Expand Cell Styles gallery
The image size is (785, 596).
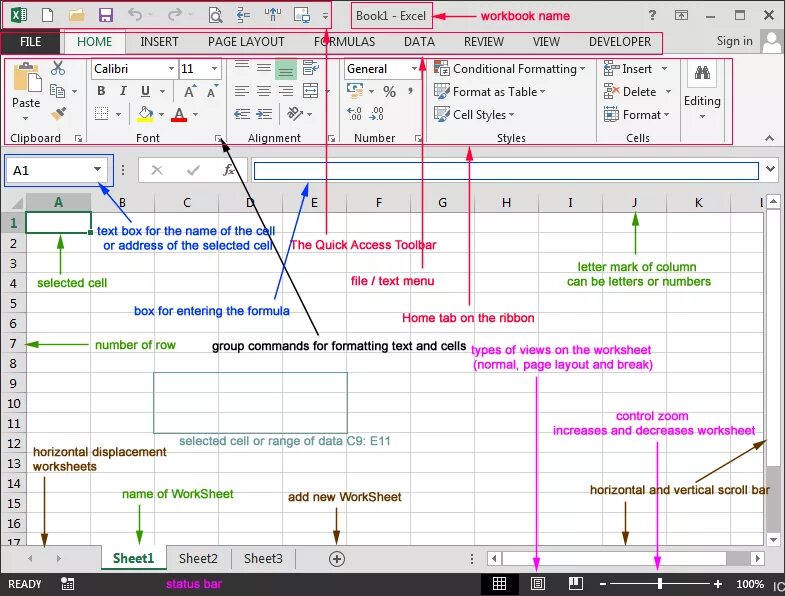(x=475, y=115)
